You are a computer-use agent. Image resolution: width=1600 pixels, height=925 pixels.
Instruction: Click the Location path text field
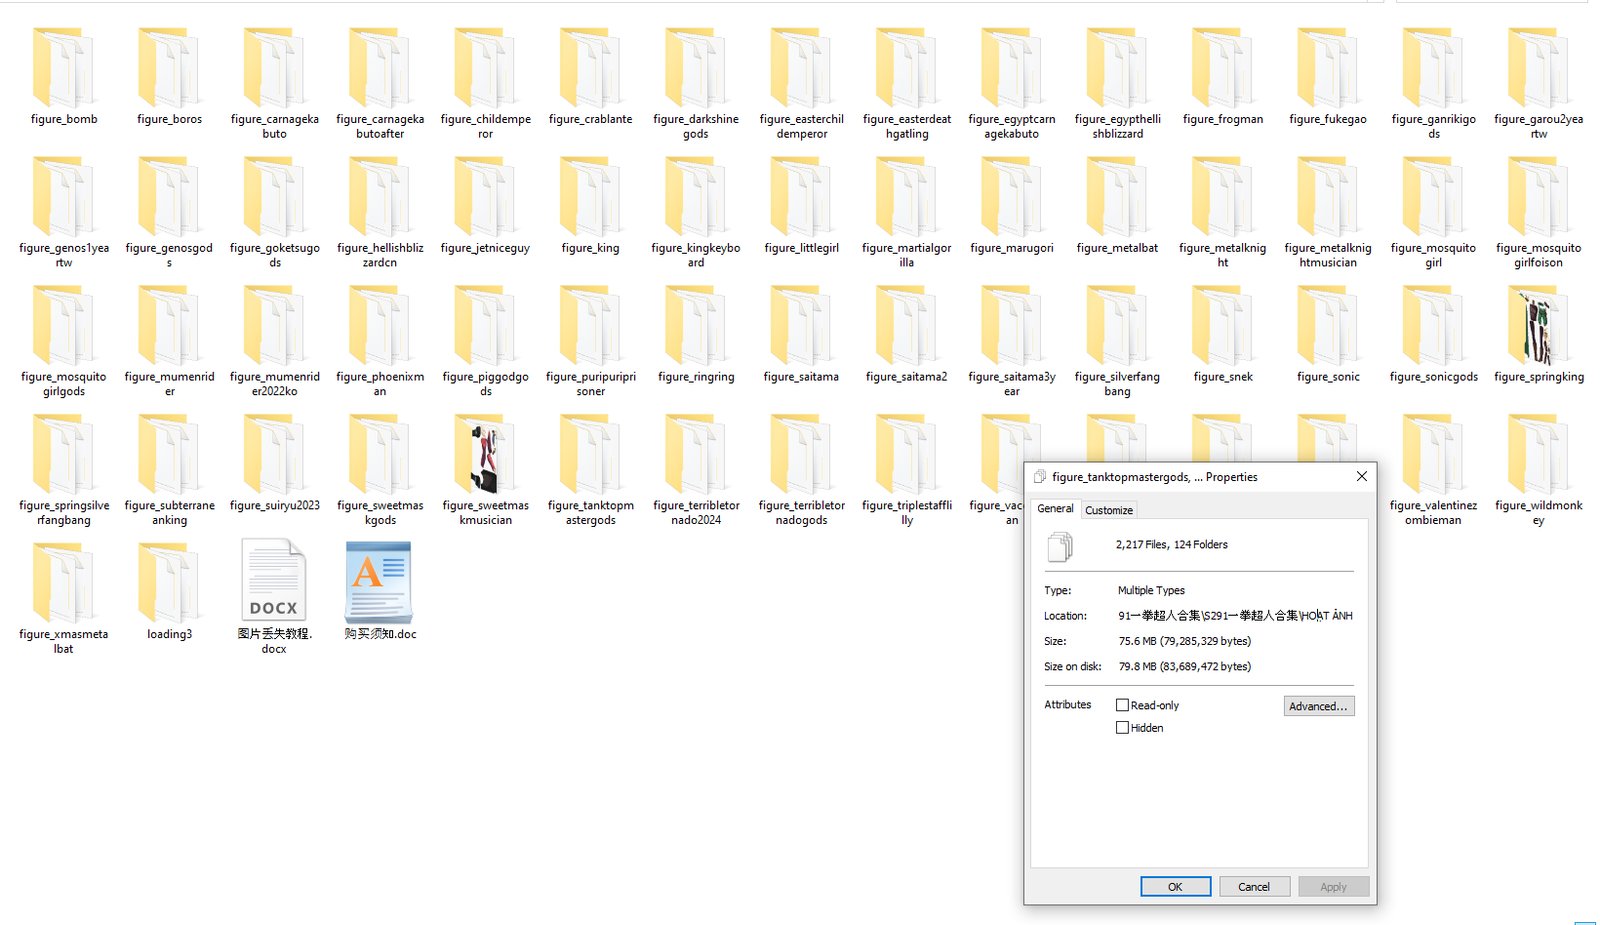pyautogui.click(x=1234, y=616)
